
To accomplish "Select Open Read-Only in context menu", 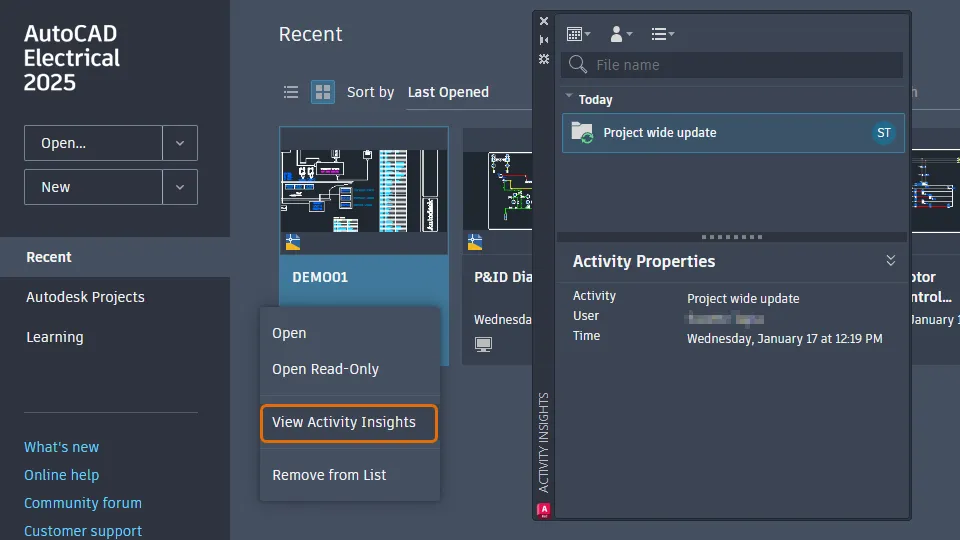I will [x=325, y=369].
